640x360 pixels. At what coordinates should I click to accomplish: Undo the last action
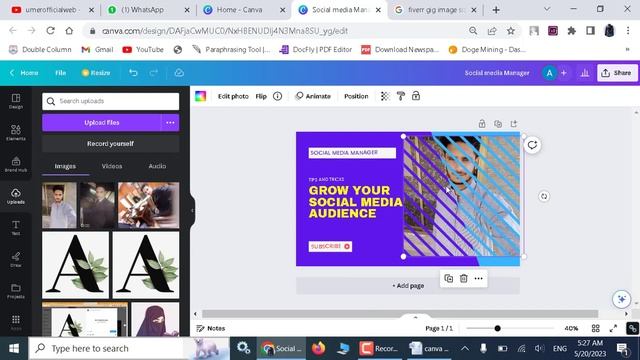(133, 73)
